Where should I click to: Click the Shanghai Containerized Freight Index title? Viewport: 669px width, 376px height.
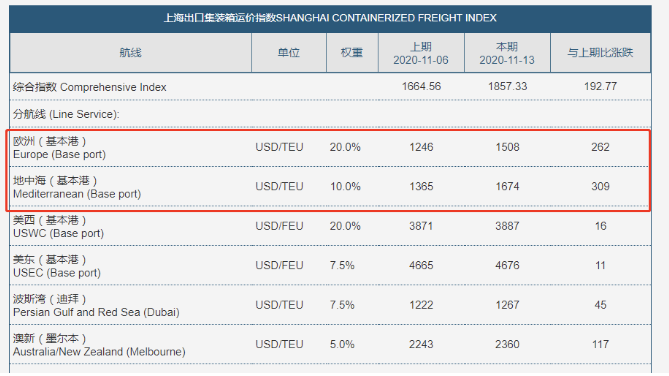pyautogui.click(x=330, y=18)
